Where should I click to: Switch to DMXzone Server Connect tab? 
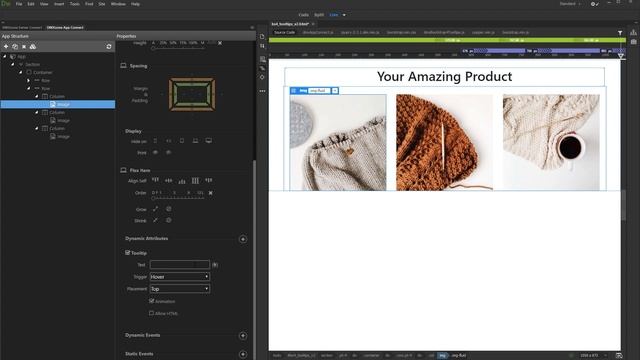click(x=22, y=28)
